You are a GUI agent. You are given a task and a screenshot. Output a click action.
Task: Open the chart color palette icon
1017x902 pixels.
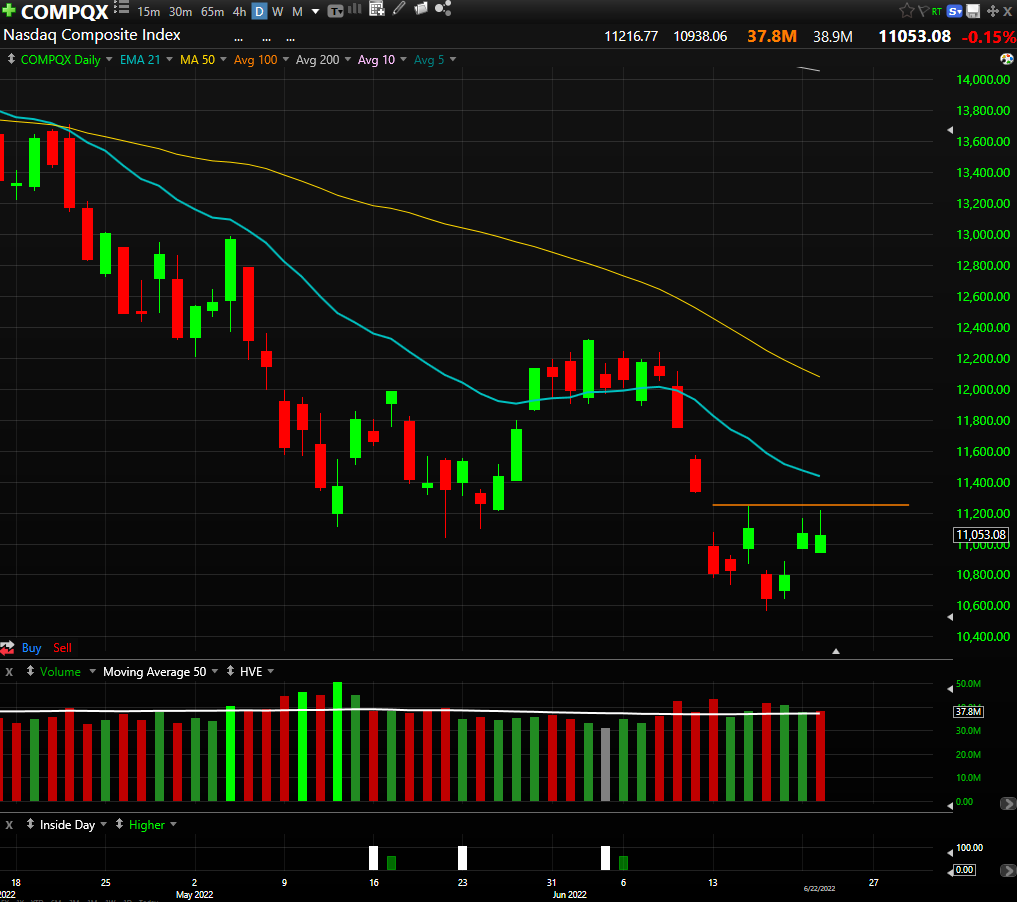click(x=1007, y=59)
